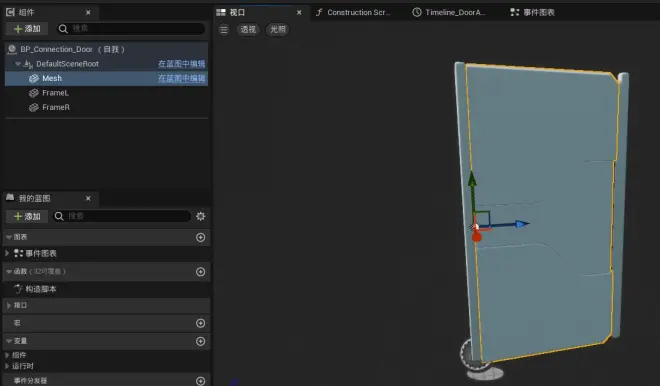Collapse the DefaultSceneRoot tree node

coord(18,64)
